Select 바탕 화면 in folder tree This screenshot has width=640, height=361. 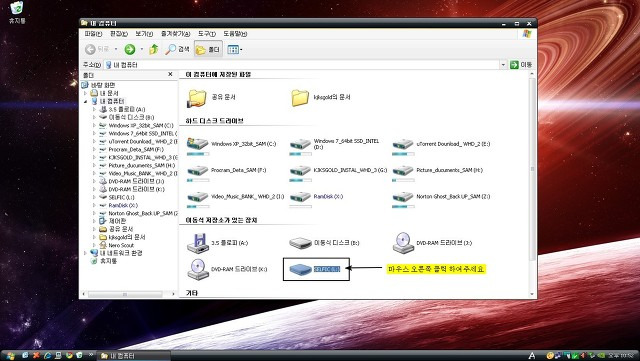103,85
